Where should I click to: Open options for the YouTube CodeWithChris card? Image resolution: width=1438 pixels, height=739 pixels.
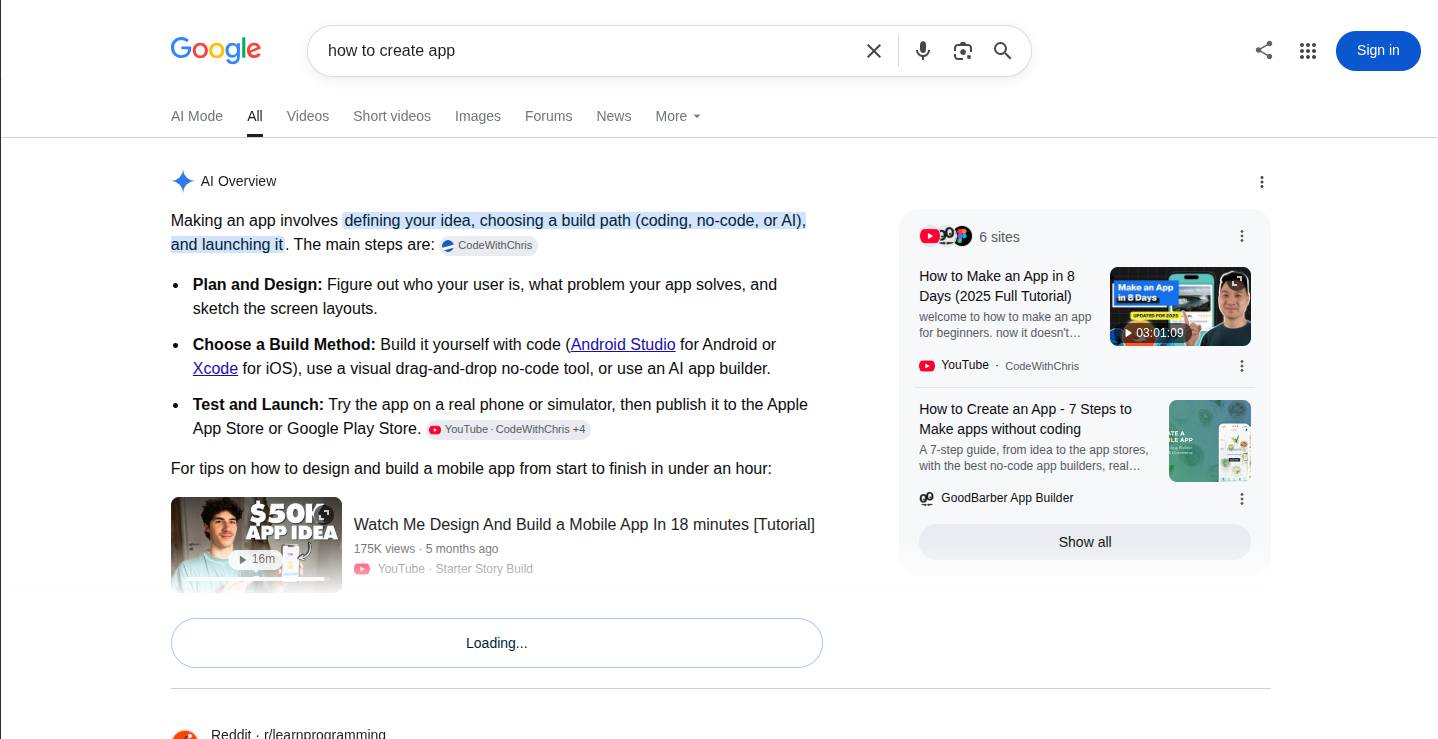1242,366
